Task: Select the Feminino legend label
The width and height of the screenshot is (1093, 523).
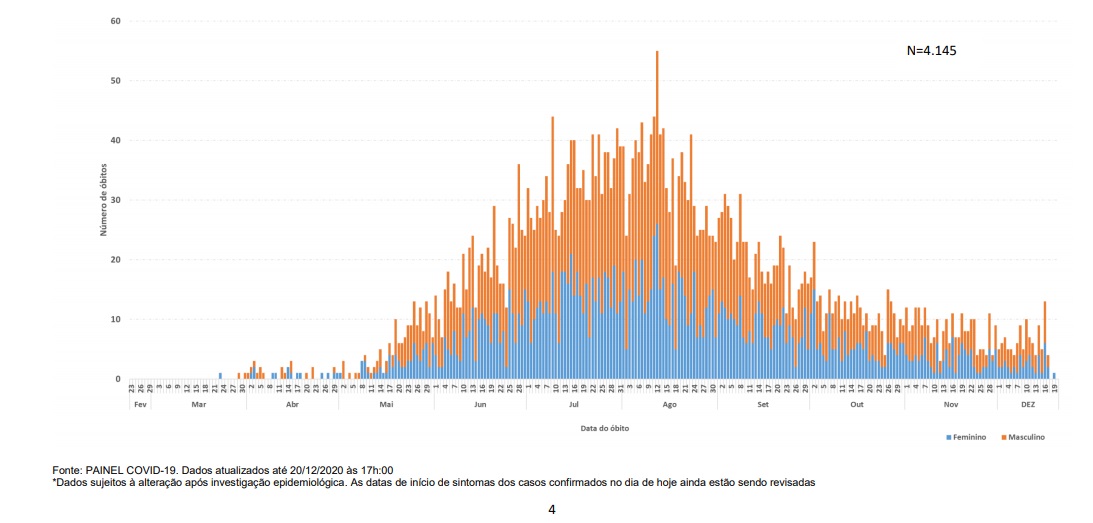Action: (x=970, y=437)
